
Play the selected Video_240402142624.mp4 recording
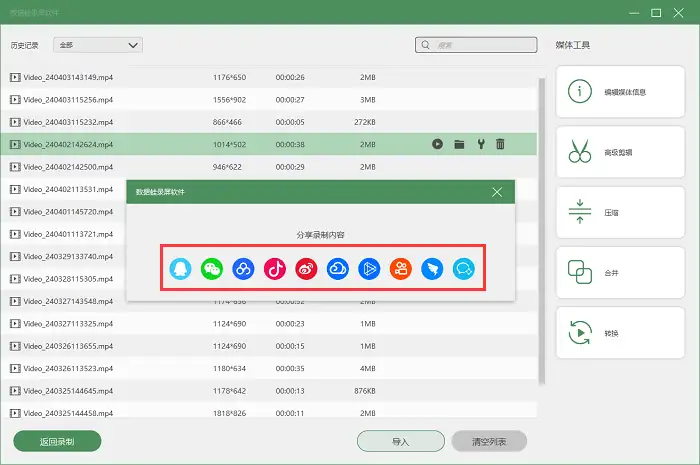click(438, 144)
